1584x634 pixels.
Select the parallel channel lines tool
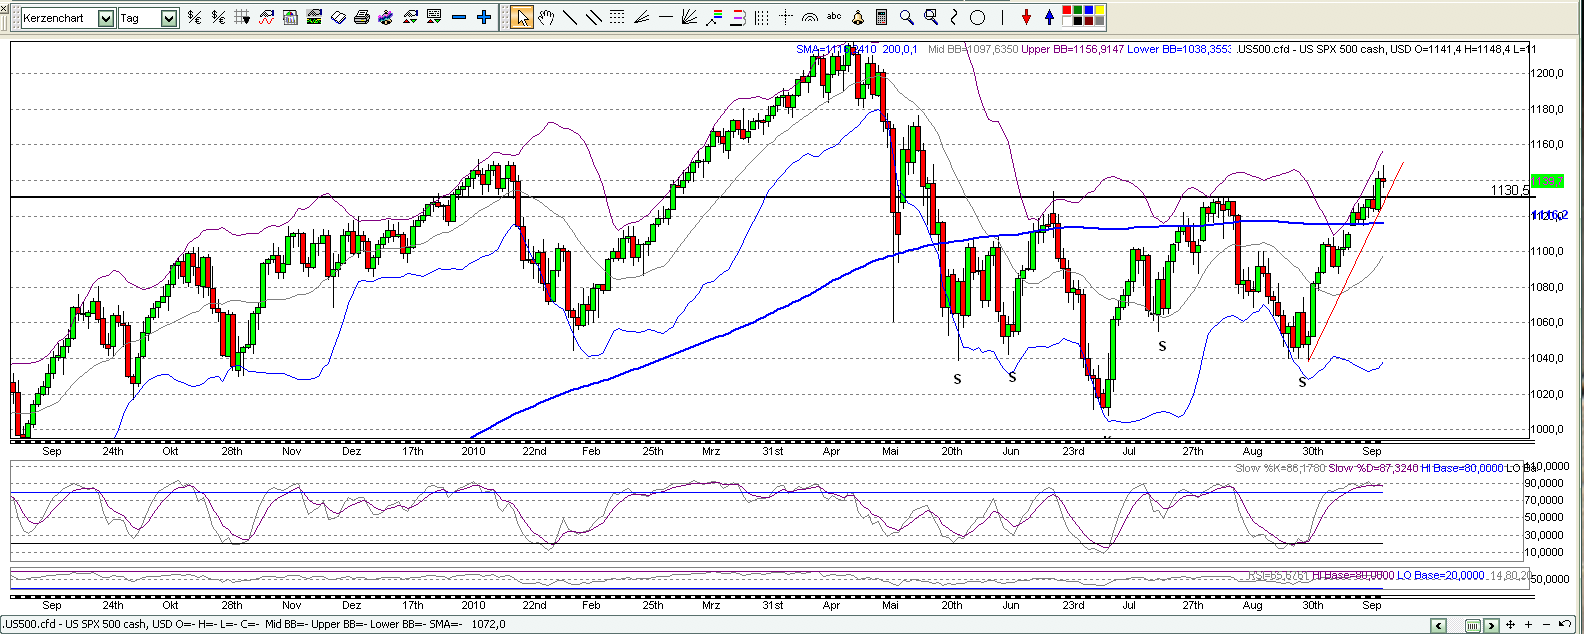pyautogui.click(x=593, y=17)
